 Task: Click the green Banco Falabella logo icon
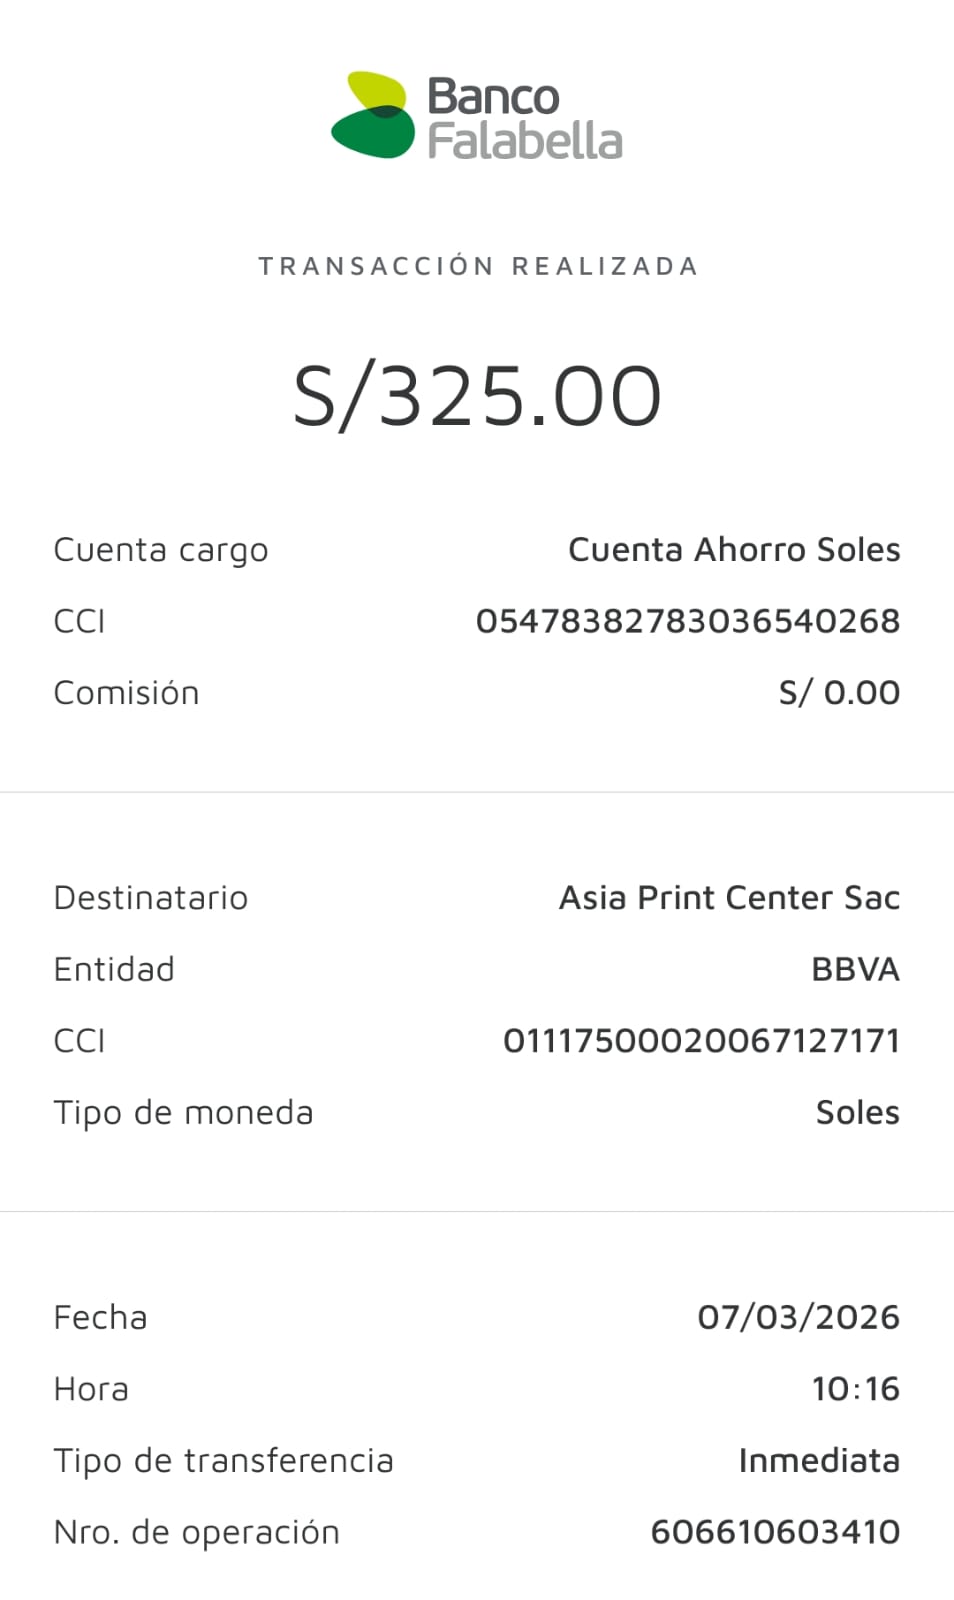[372, 115]
